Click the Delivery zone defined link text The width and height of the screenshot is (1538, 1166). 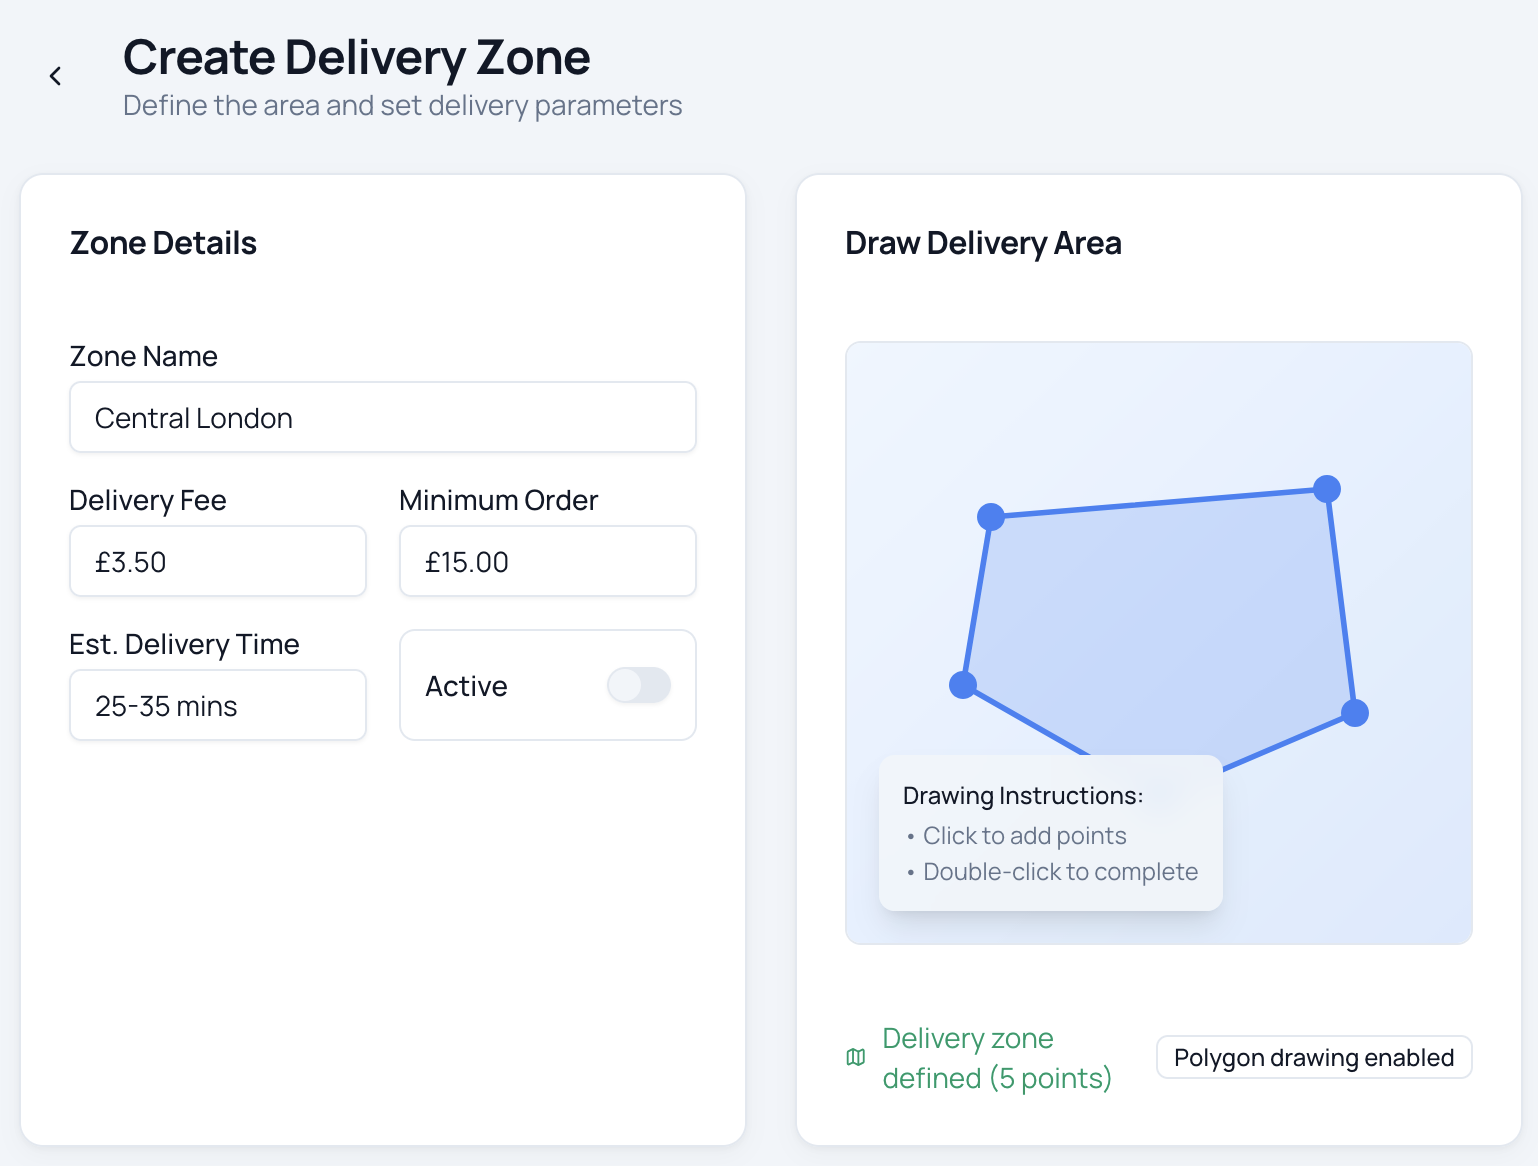pos(997,1058)
